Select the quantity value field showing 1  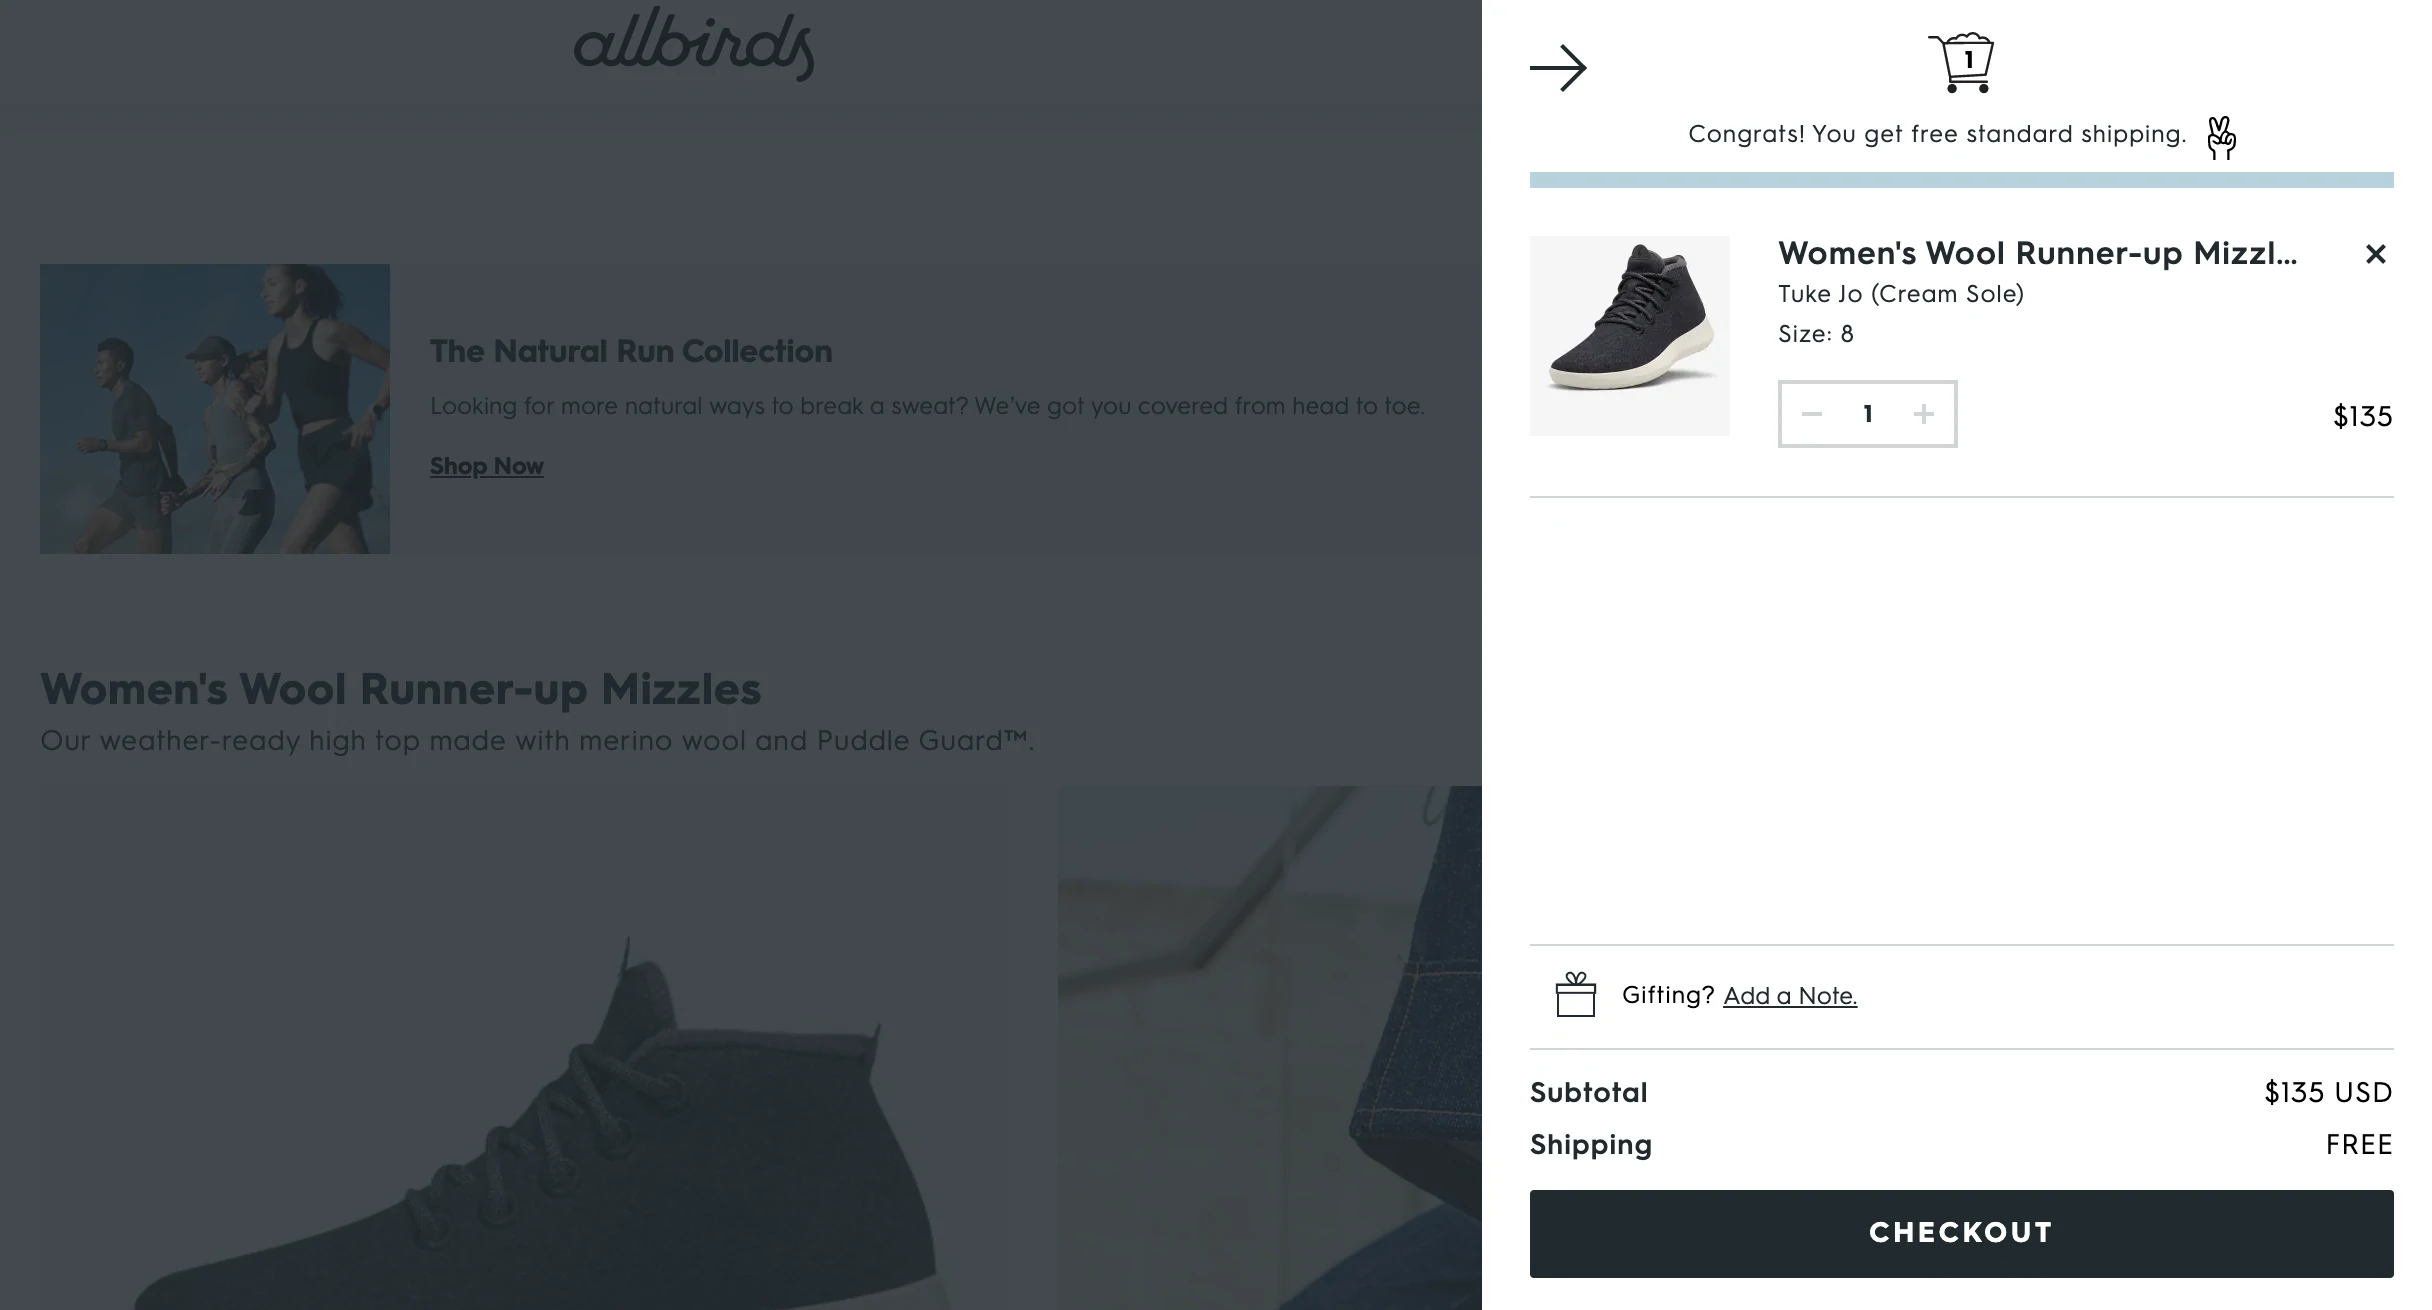point(1867,414)
